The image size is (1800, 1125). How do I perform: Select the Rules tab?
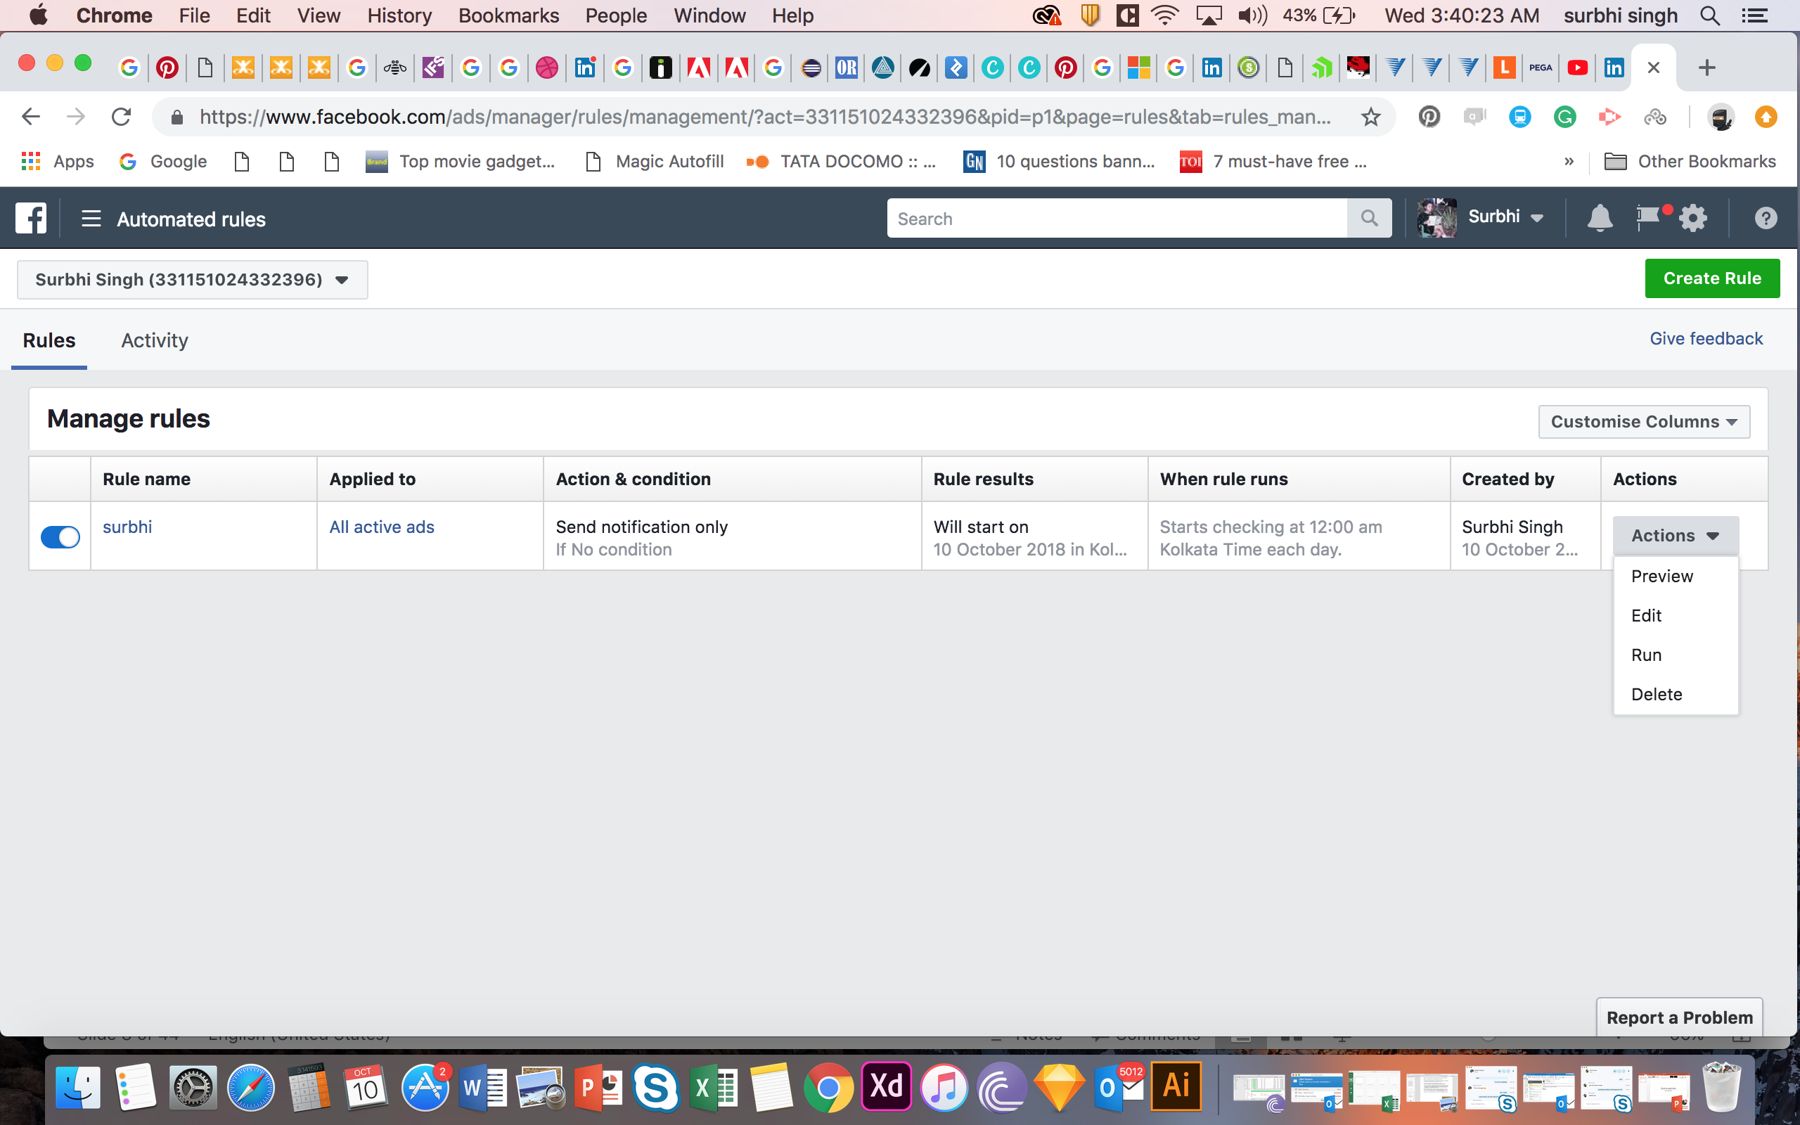pyautogui.click(x=49, y=340)
